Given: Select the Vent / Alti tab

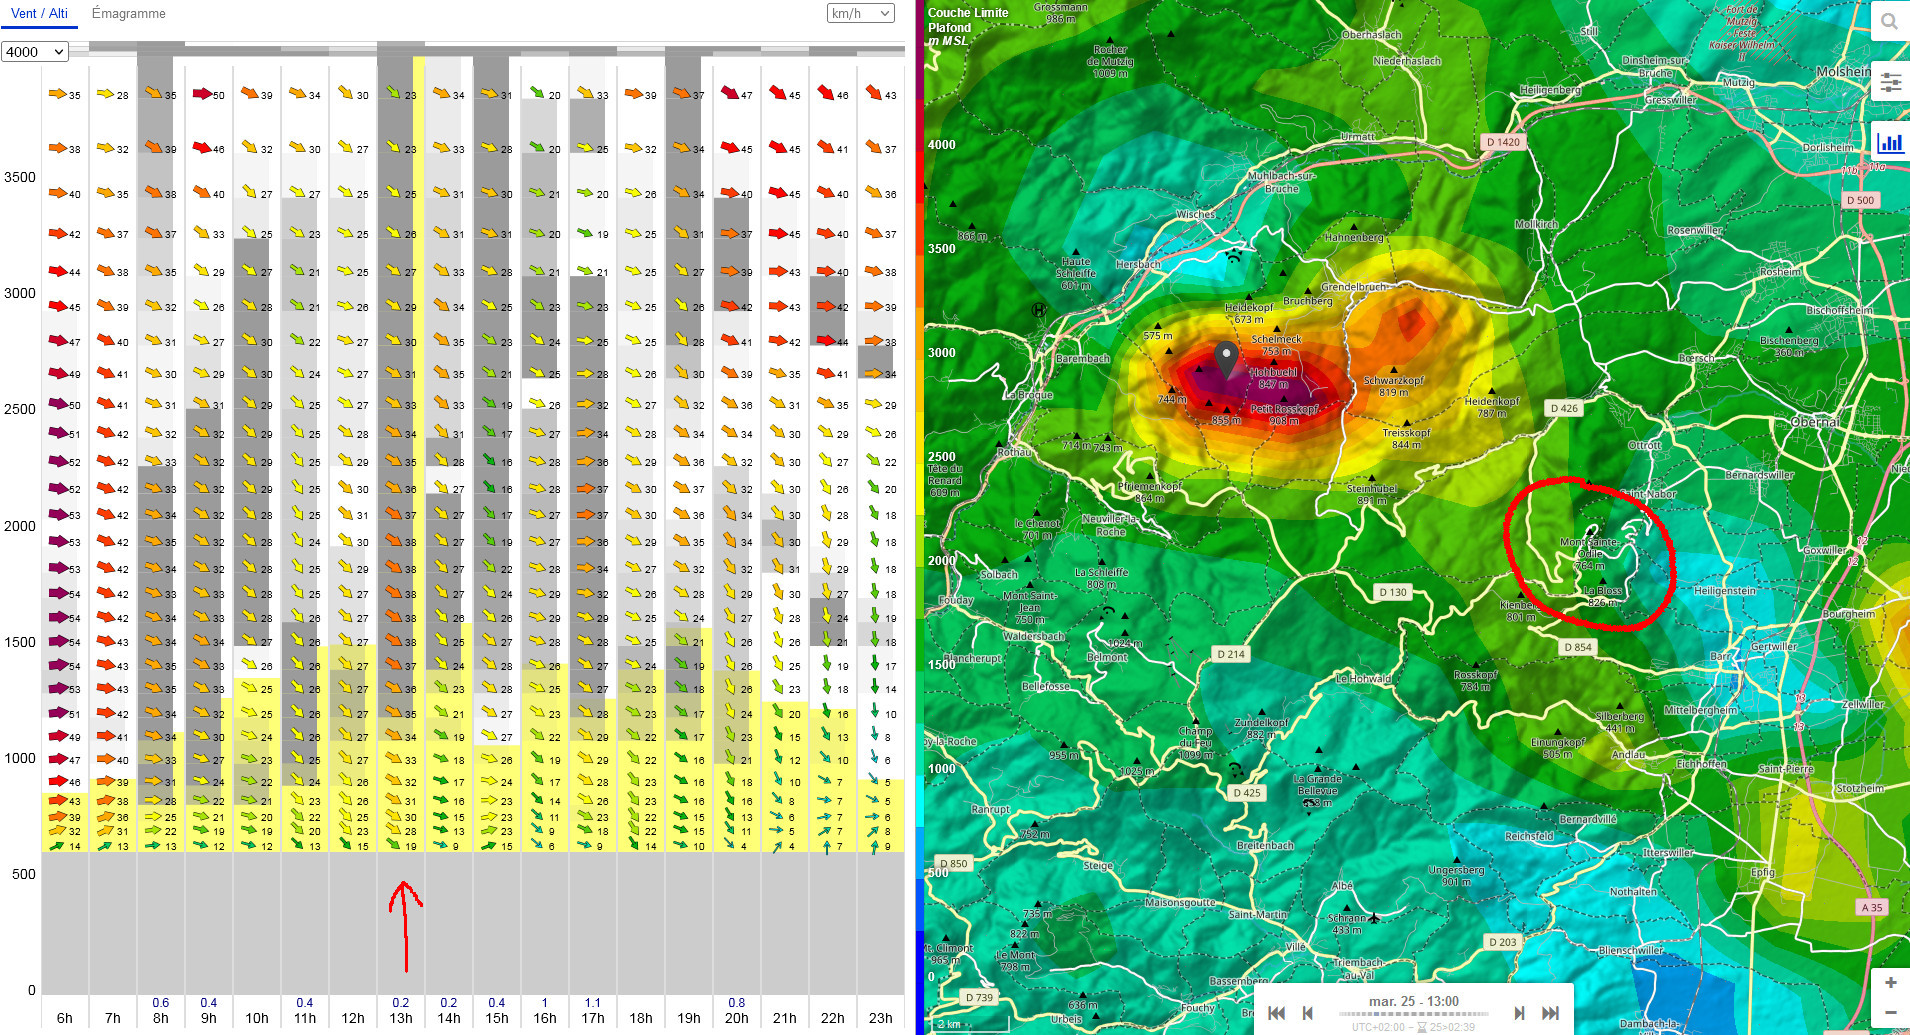Looking at the screenshot, I should click(x=40, y=14).
